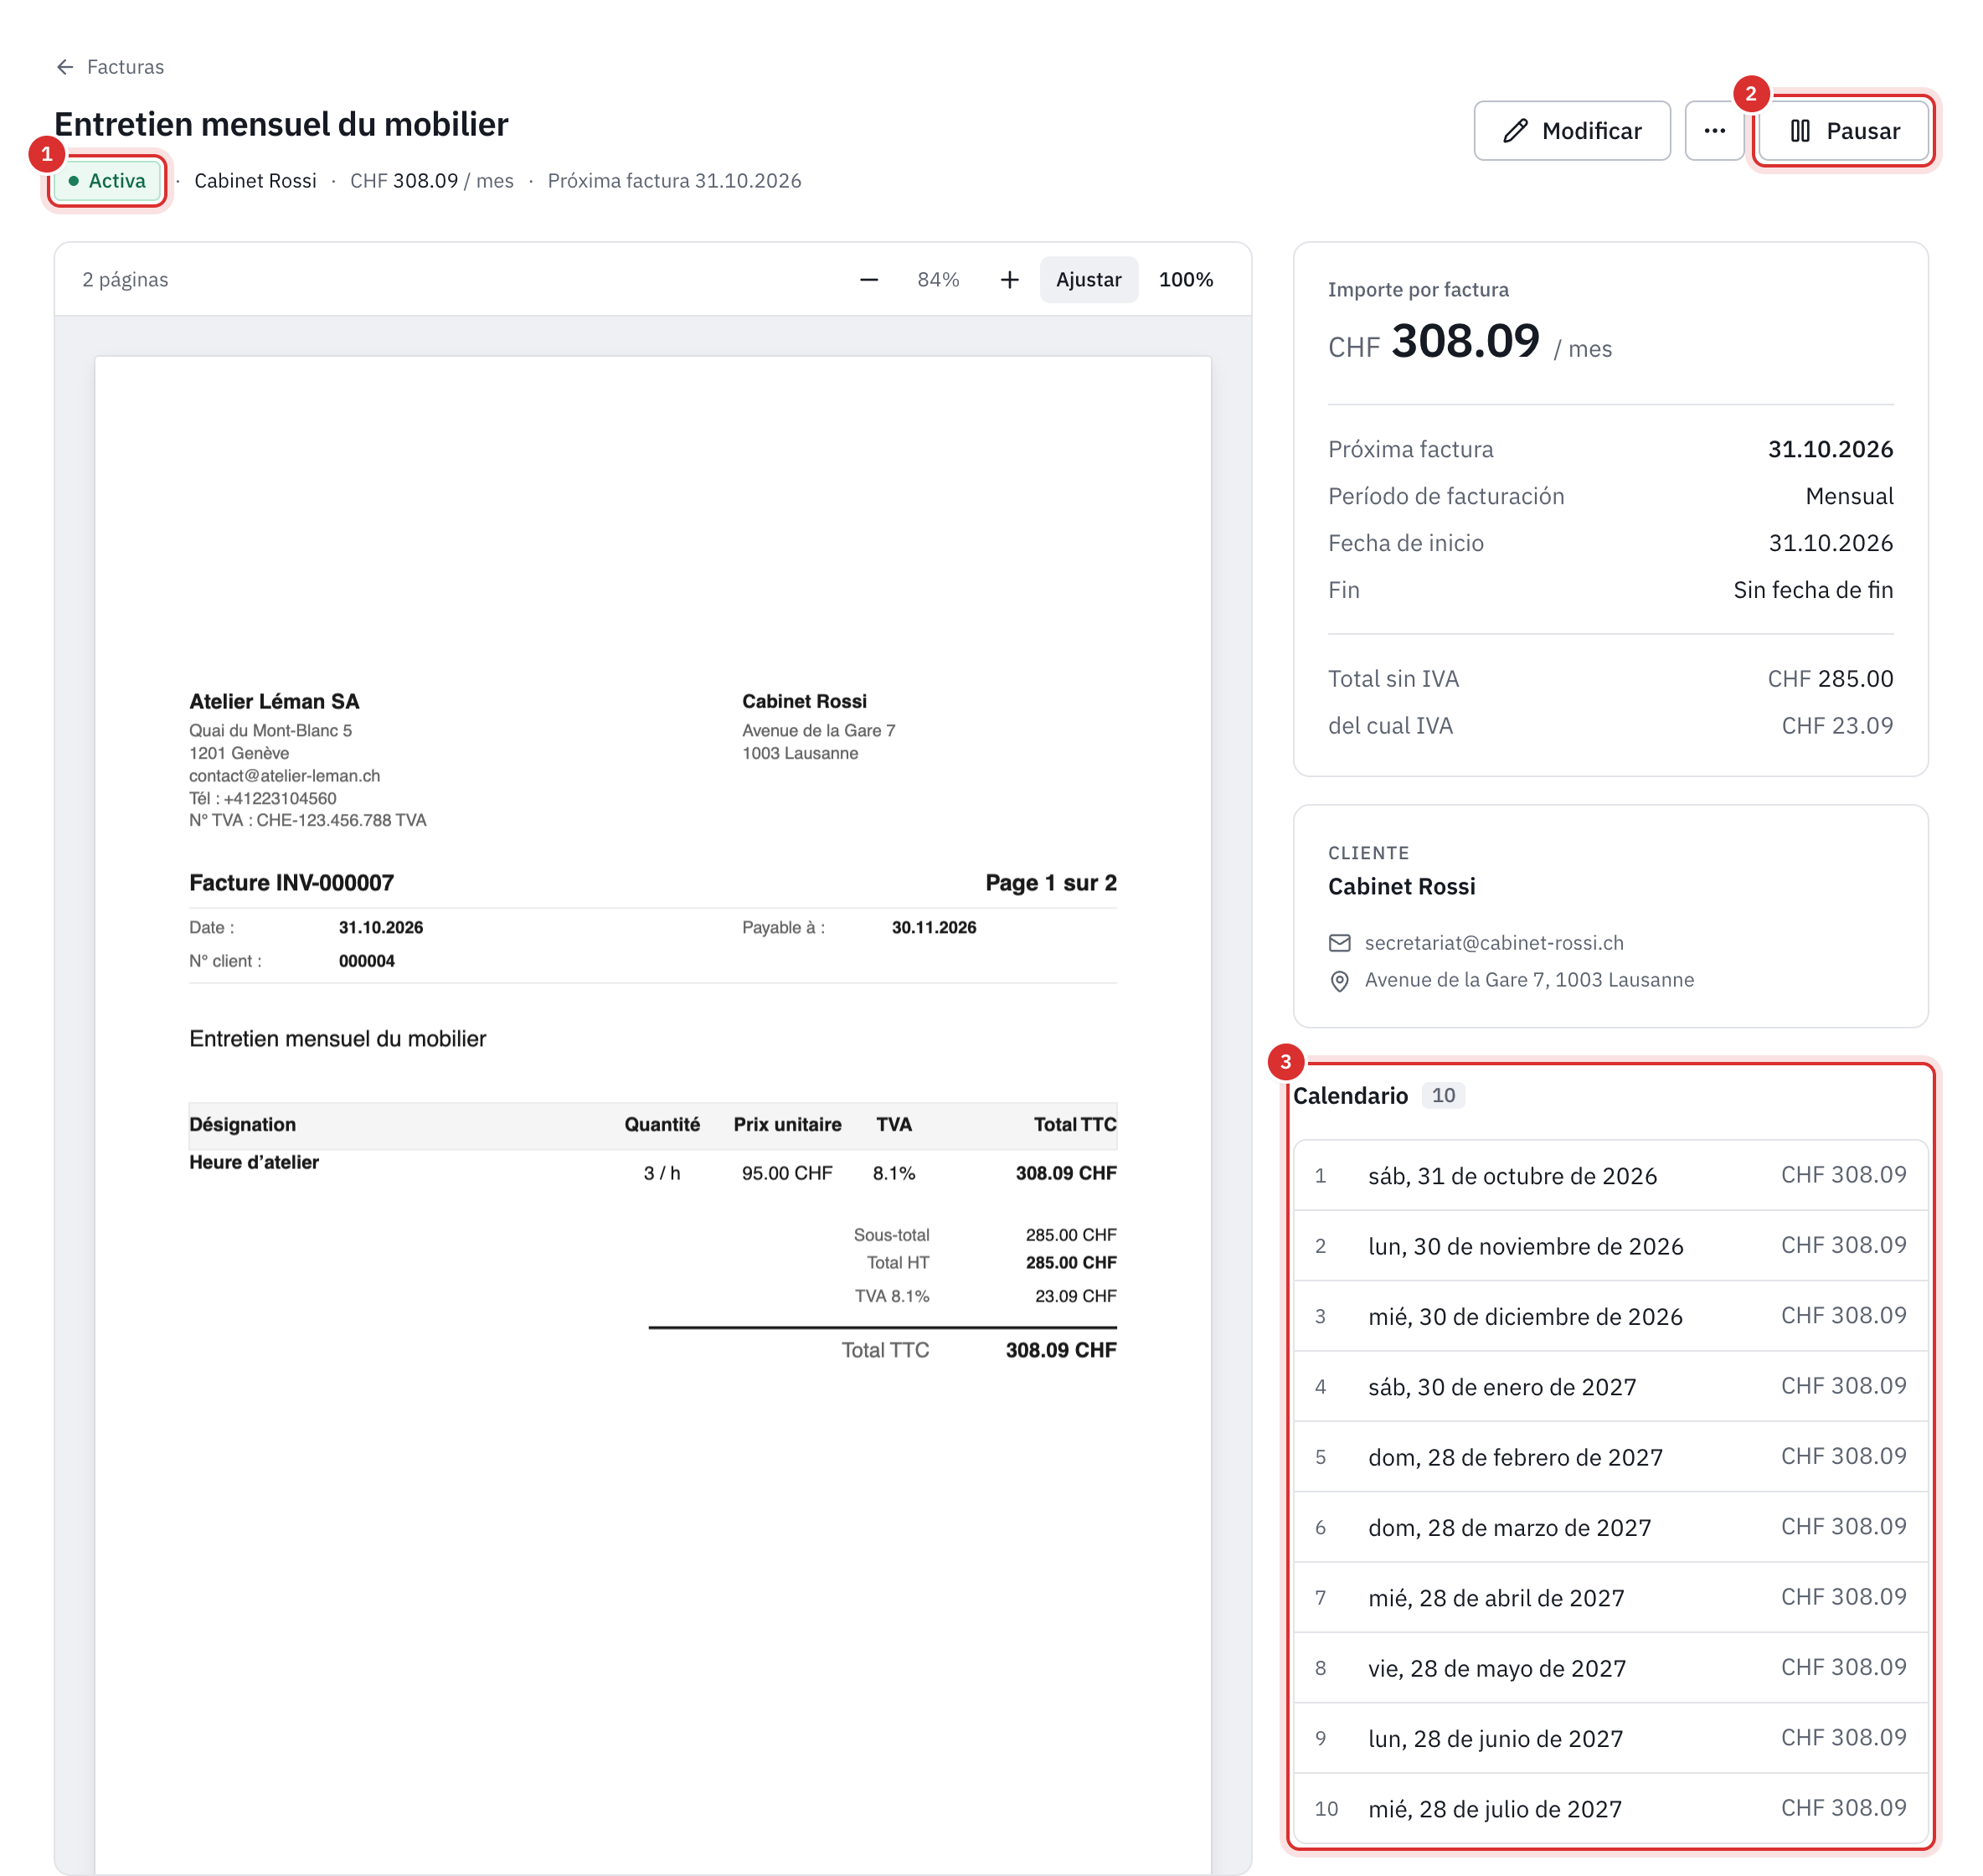Screen dimensions: 1983x1876
Task: Click the Facture INV-000007 heading in preview
Action: coord(291,883)
